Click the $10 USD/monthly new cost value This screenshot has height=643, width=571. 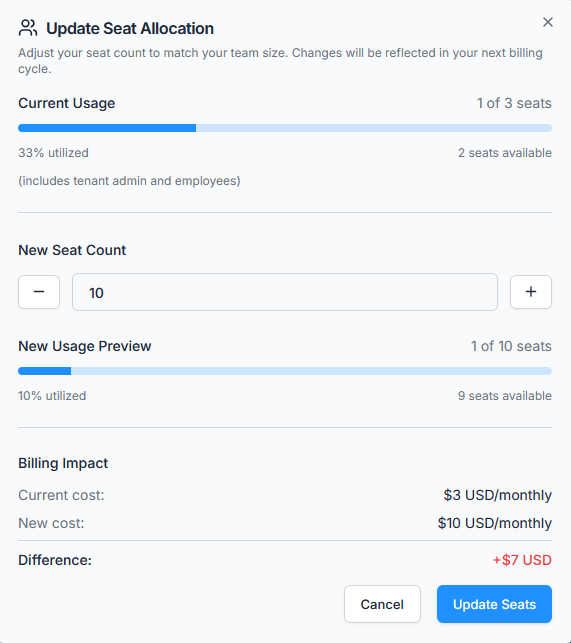[495, 523]
